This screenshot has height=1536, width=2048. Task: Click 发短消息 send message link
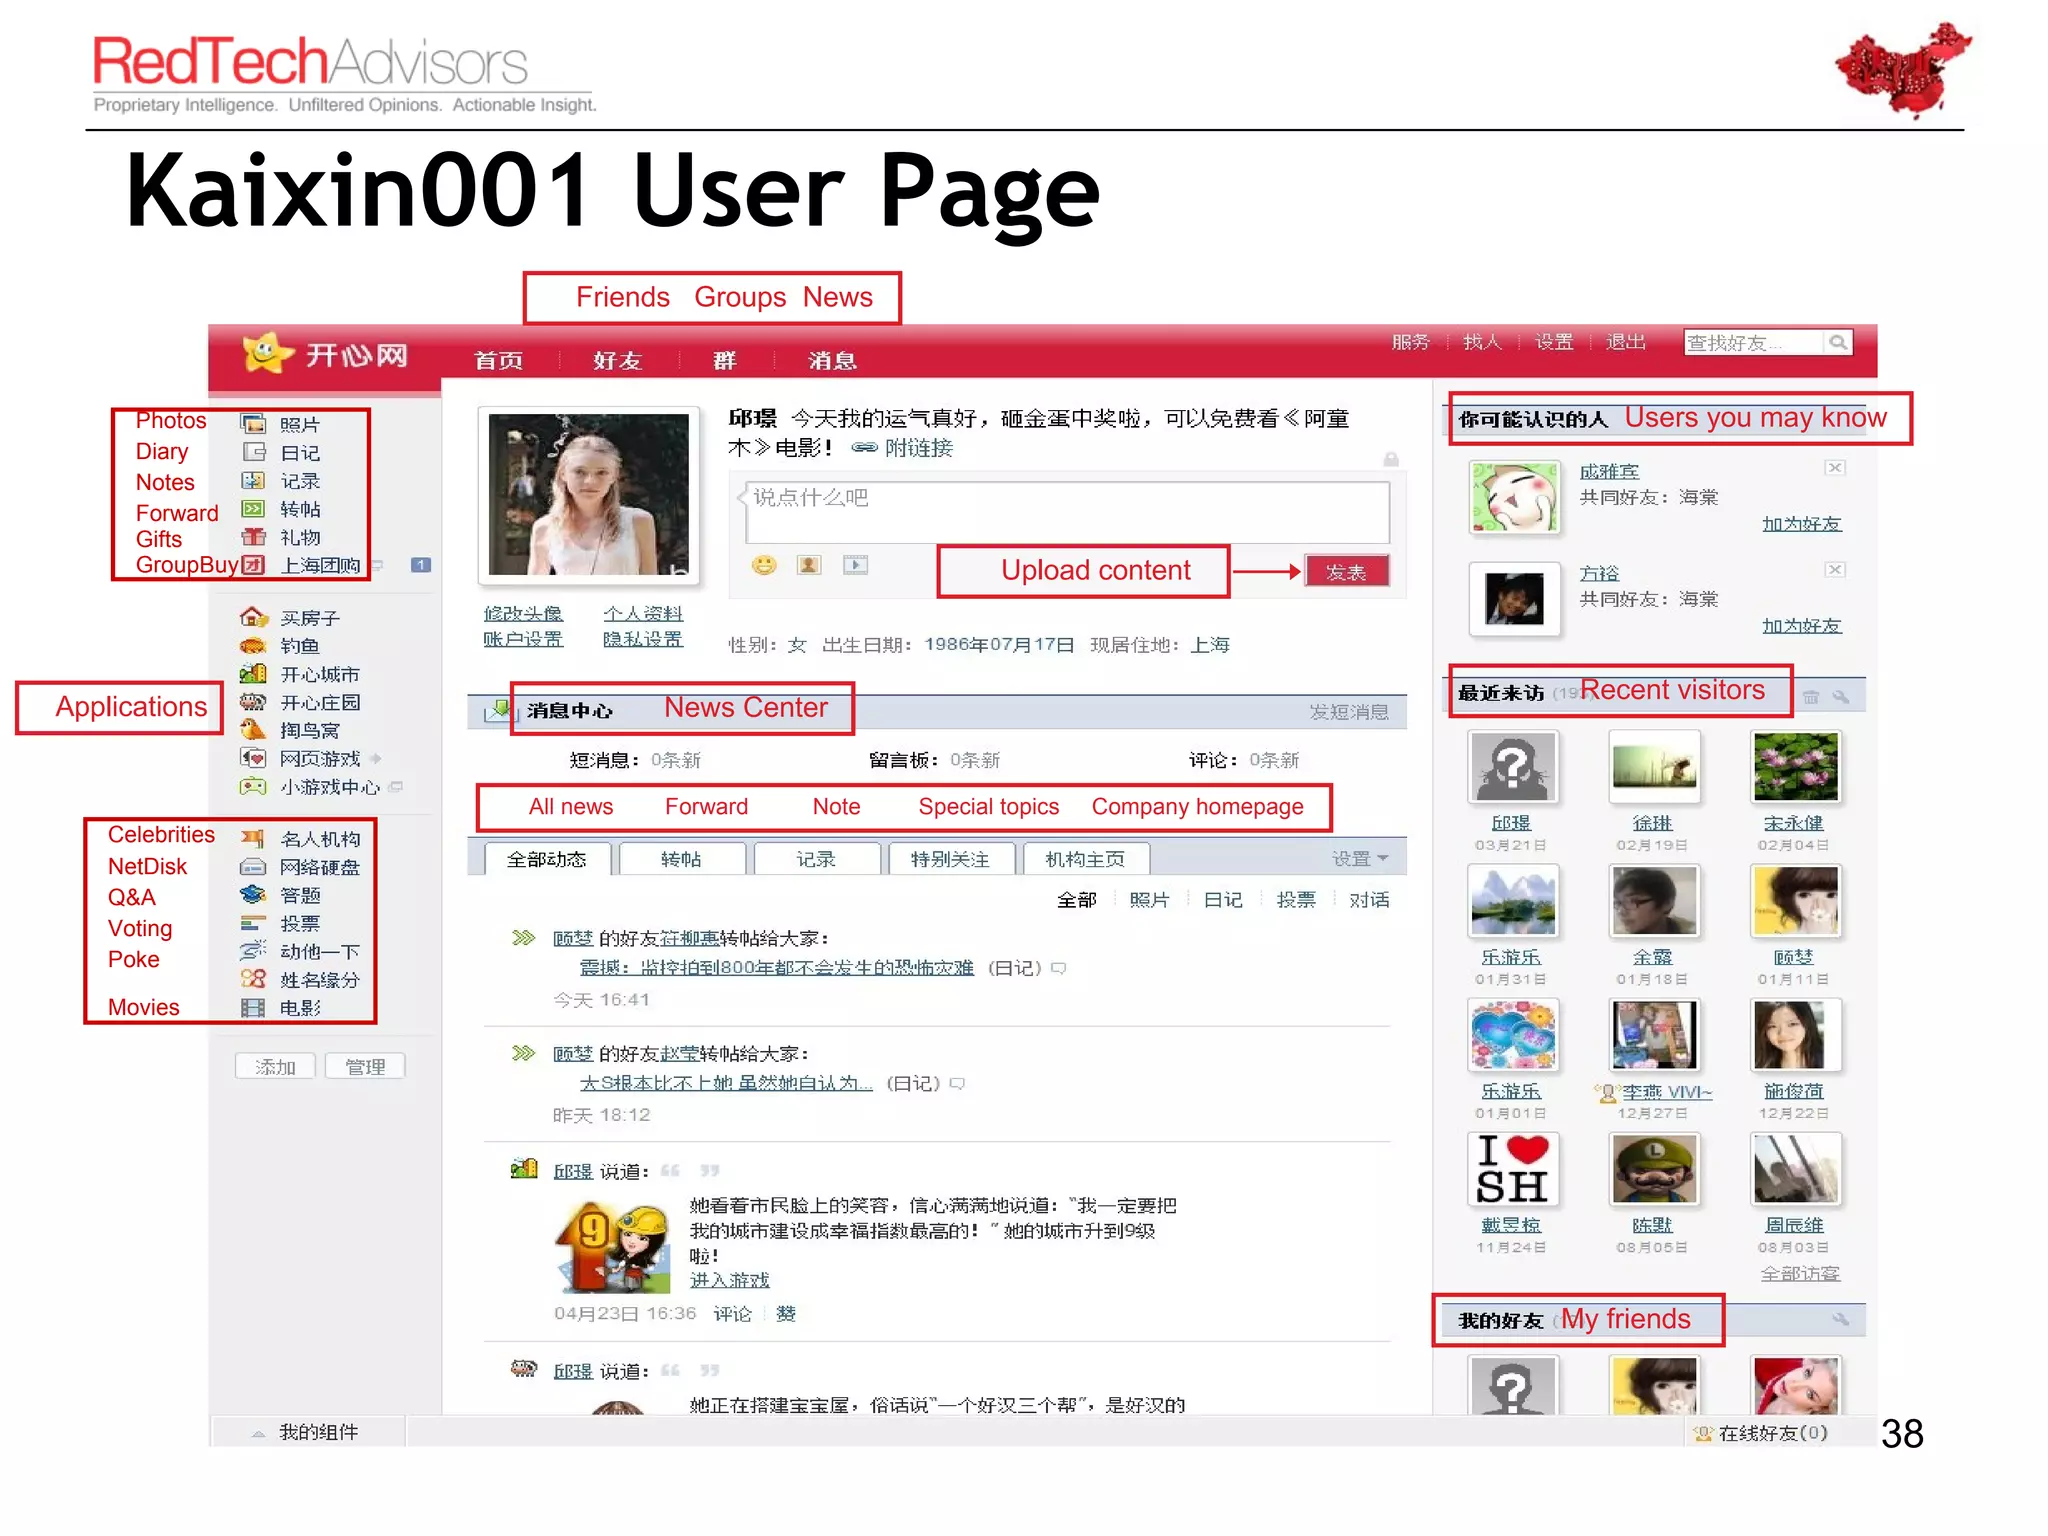pyautogui.click(x=1349, y=712)
